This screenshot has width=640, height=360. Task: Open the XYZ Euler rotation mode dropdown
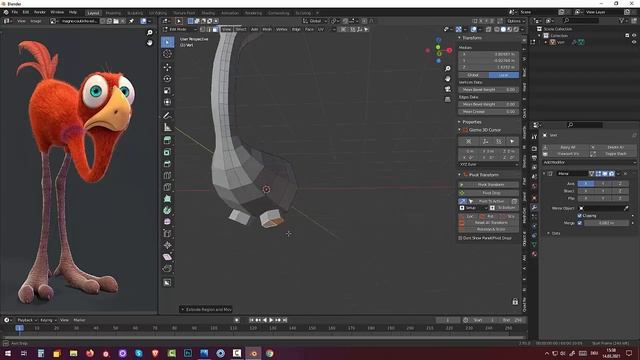tap(488, 164)
